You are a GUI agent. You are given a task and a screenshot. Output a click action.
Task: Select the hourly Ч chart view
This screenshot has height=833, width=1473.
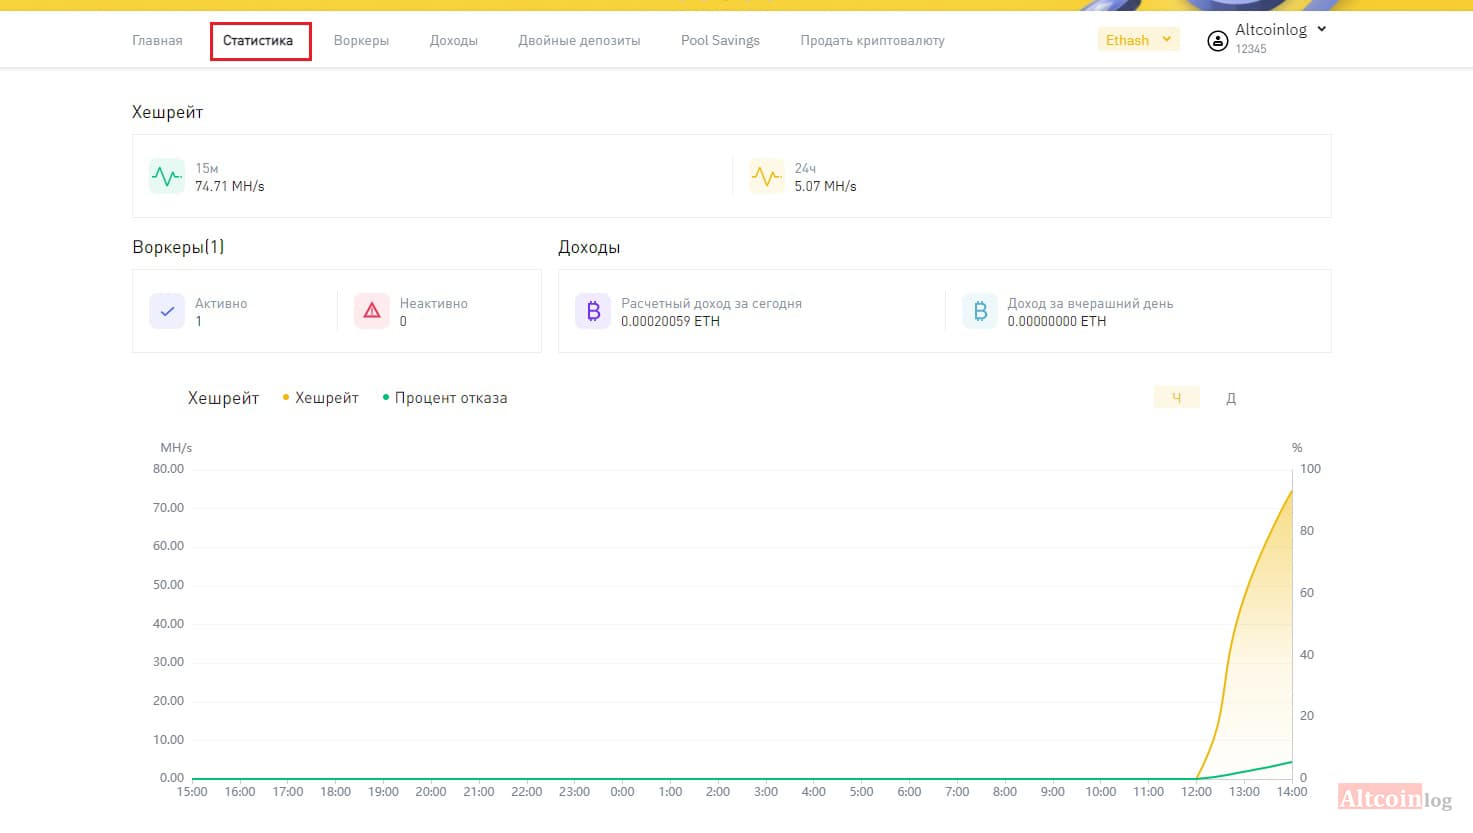point(1176,398)
